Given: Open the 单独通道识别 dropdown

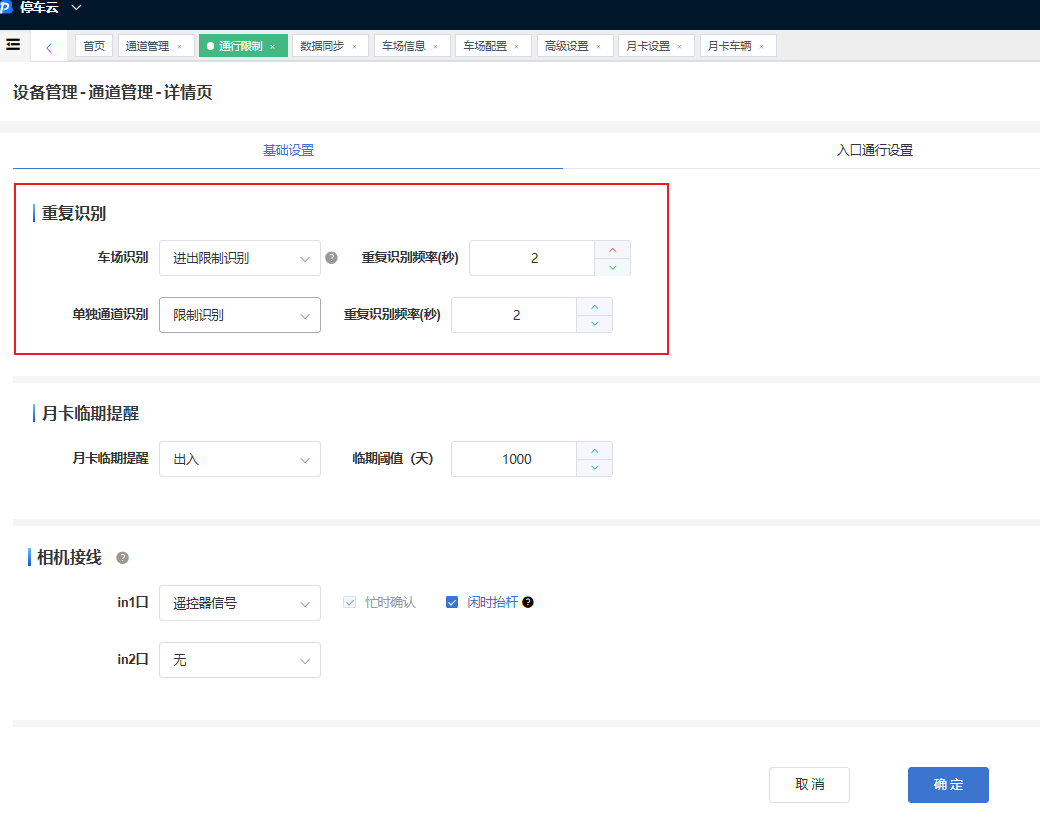Looking at the screenshot, I should [240, 315].
